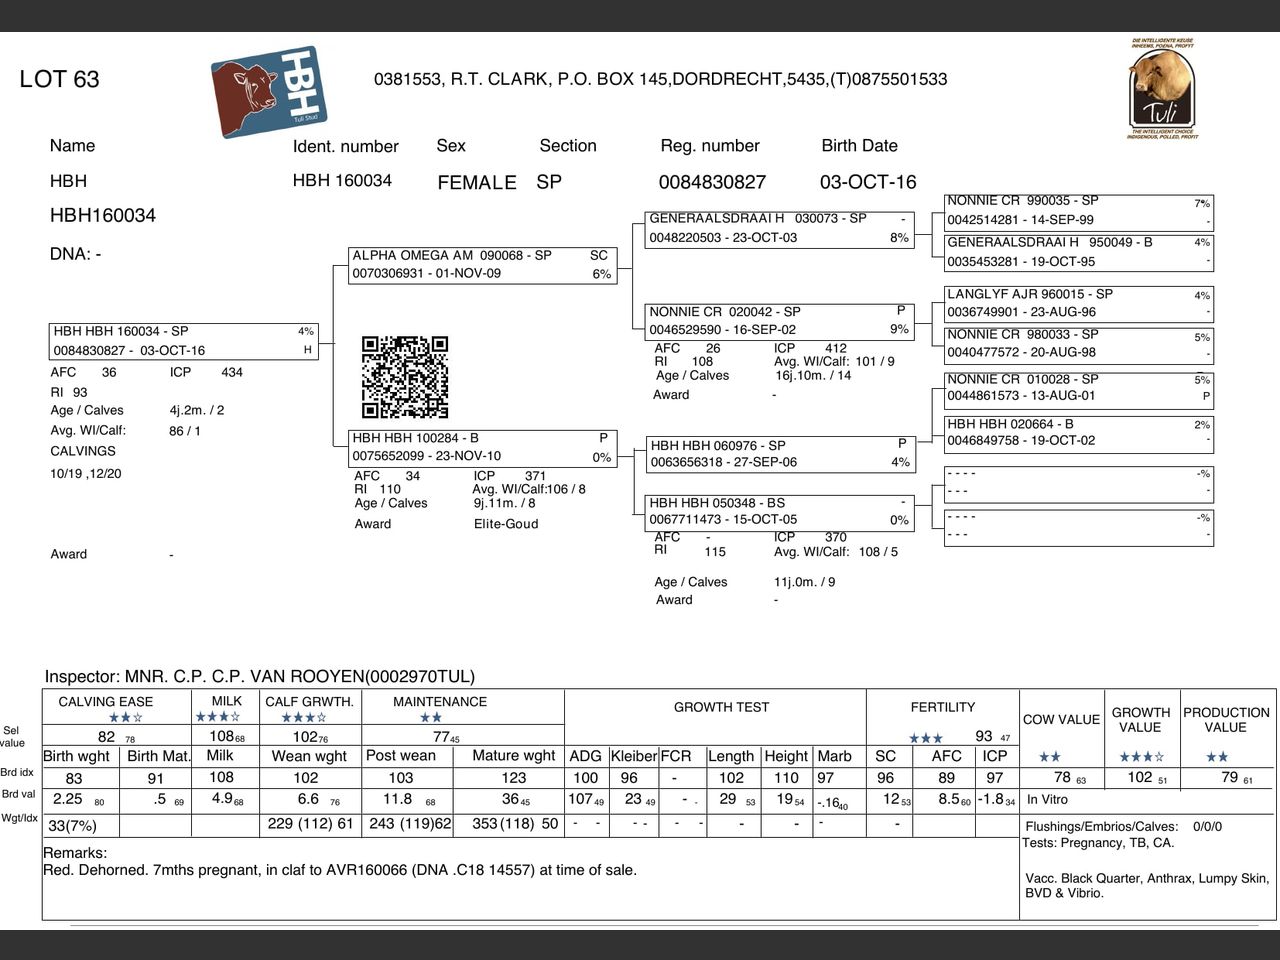Image resolution: width=1280 pixels, height=960 pixels.
Task: Click the Inspector name line
Action: click(260, 677)
